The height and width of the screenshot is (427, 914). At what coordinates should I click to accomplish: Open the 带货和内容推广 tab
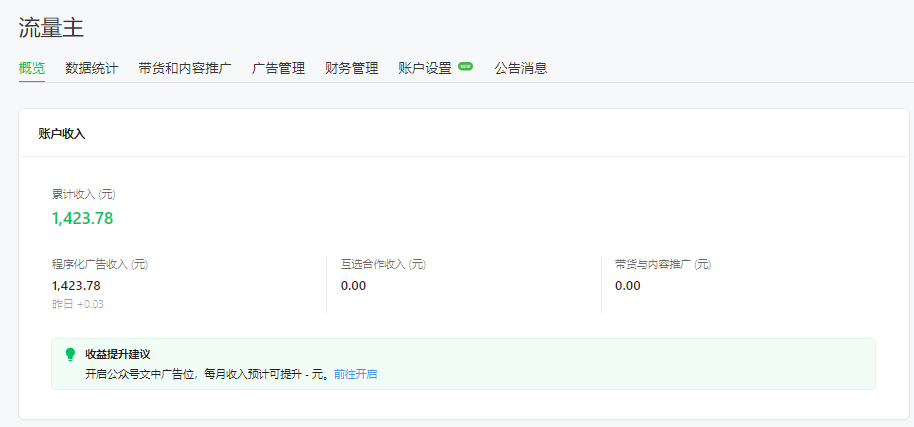pyautogui.click(x=185, y=68)
